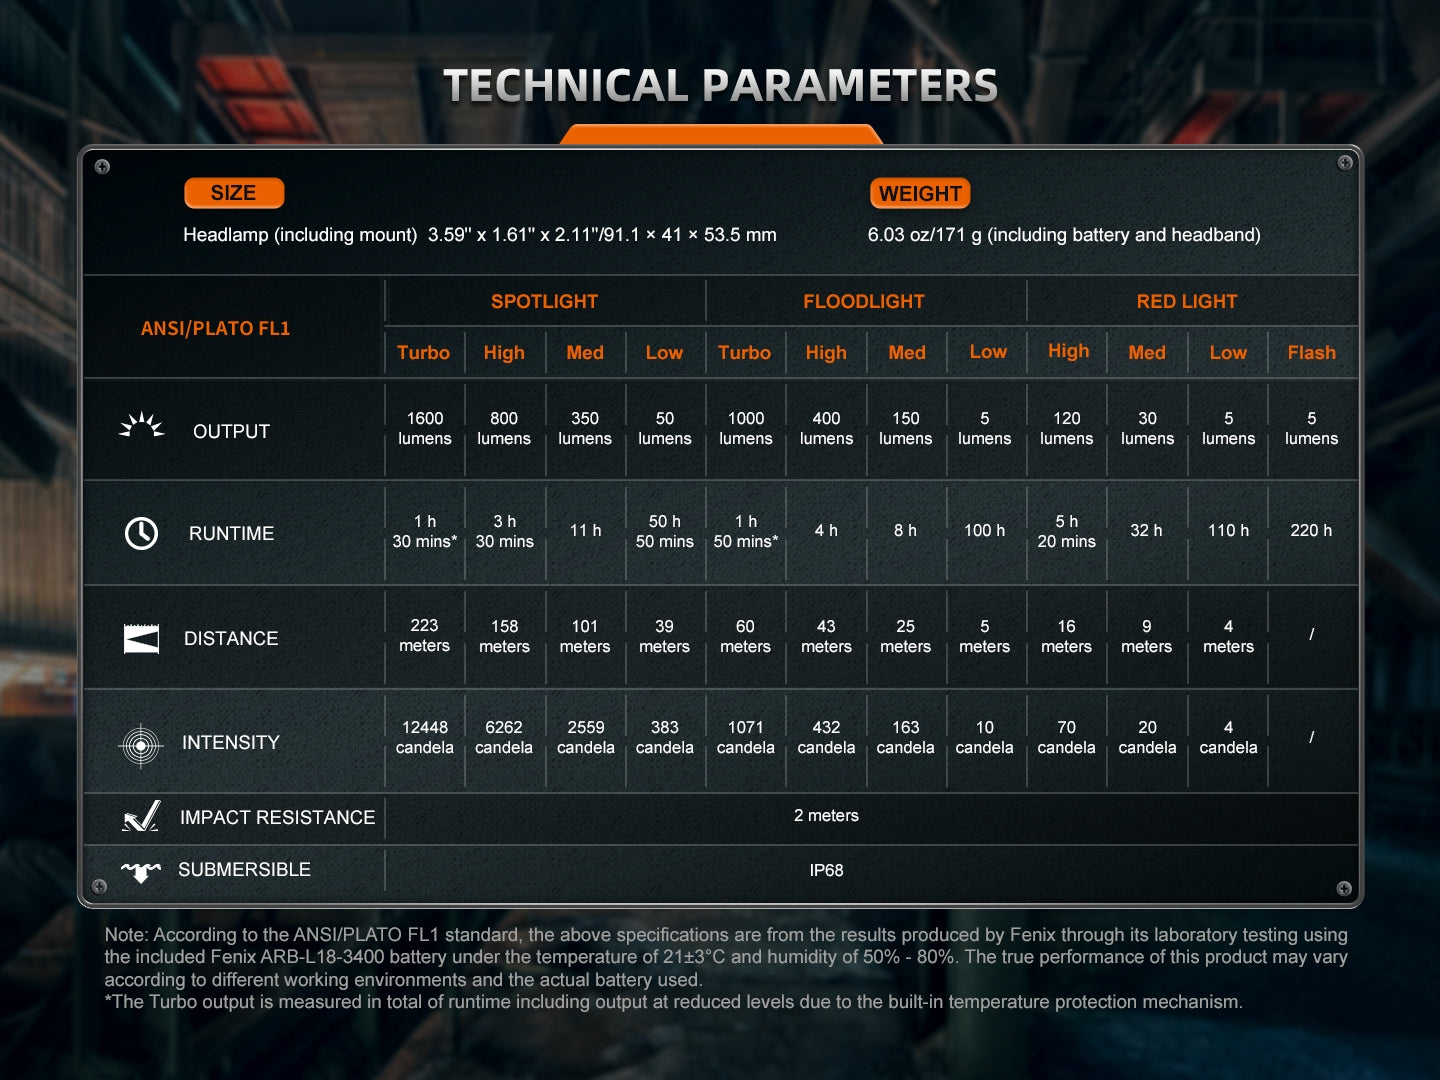Click the Intensity target icon
1440x1080 pixels.
[x=141, y=744]
